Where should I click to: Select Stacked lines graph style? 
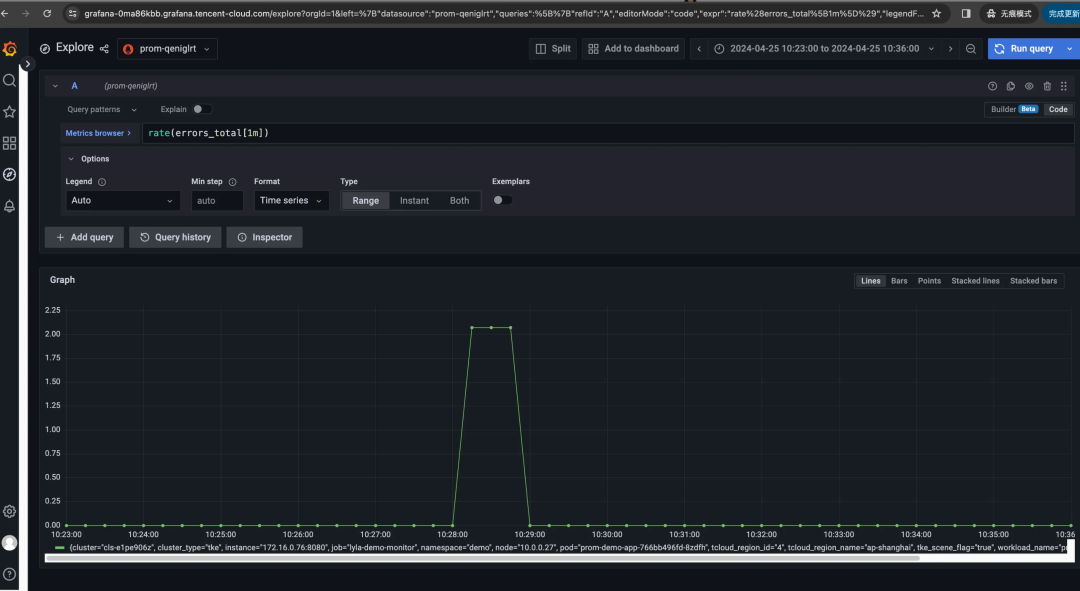[x=975, y=281]
